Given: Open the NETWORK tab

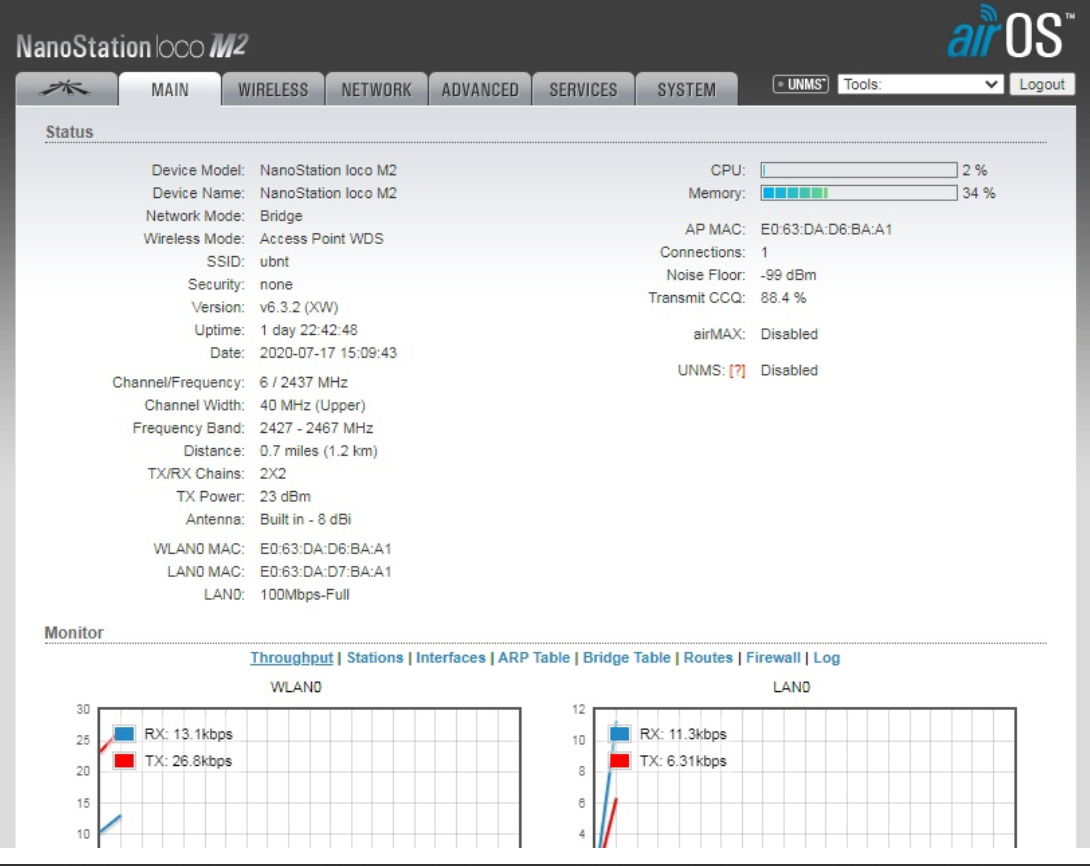Looking at the screenshot, I should [376, 89].
